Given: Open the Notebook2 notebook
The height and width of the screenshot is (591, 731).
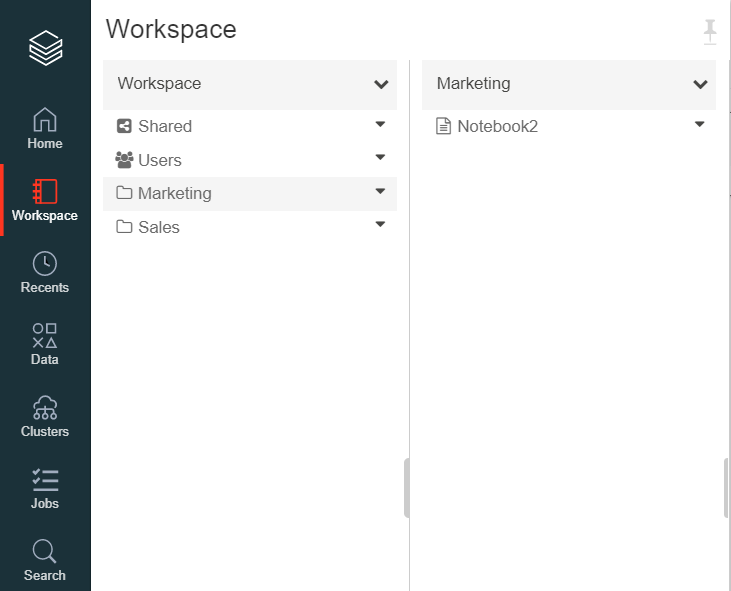Looking at the screenshot, I should [497, 127].
